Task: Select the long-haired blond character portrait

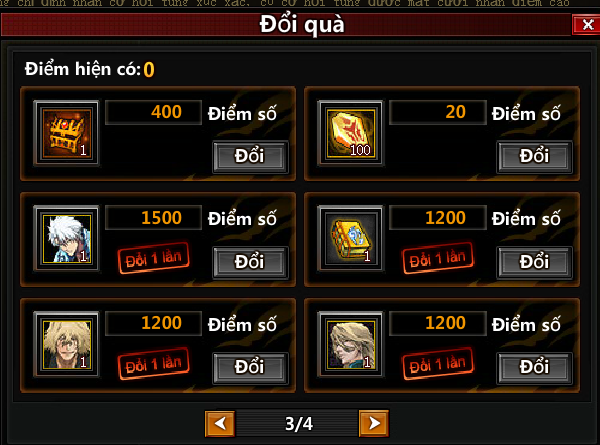Action: pos(351,344)
